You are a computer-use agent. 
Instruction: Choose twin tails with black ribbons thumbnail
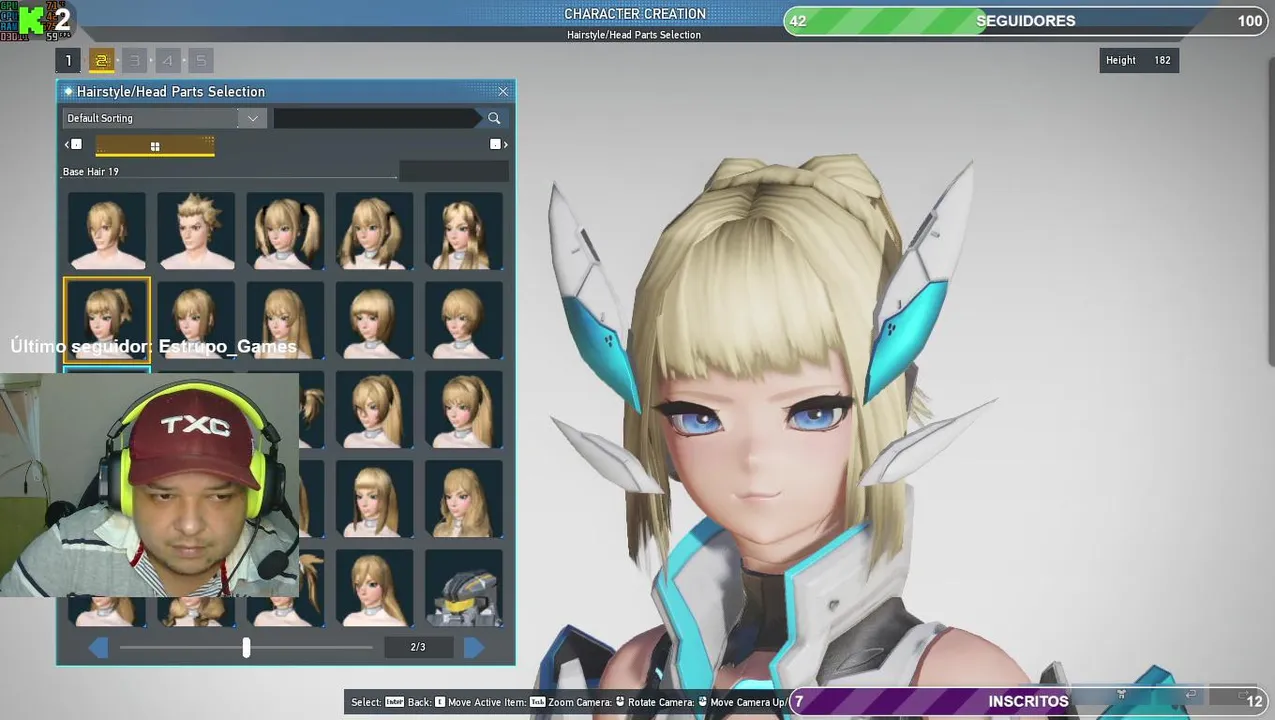coord(285,231)
